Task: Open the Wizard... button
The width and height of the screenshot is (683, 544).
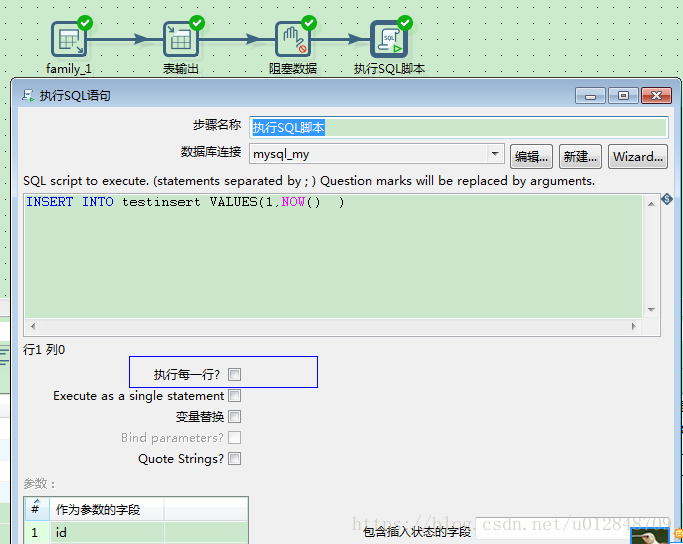Action: 638,156
